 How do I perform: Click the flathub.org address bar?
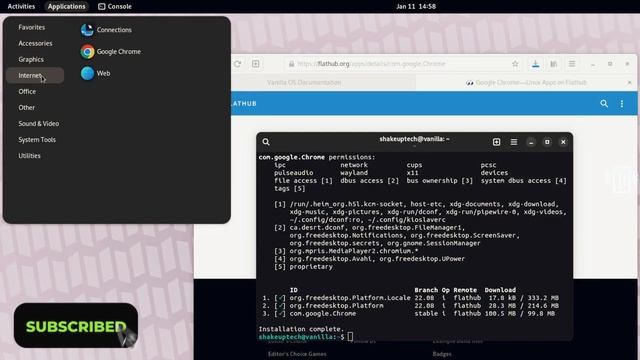[402, 64]
